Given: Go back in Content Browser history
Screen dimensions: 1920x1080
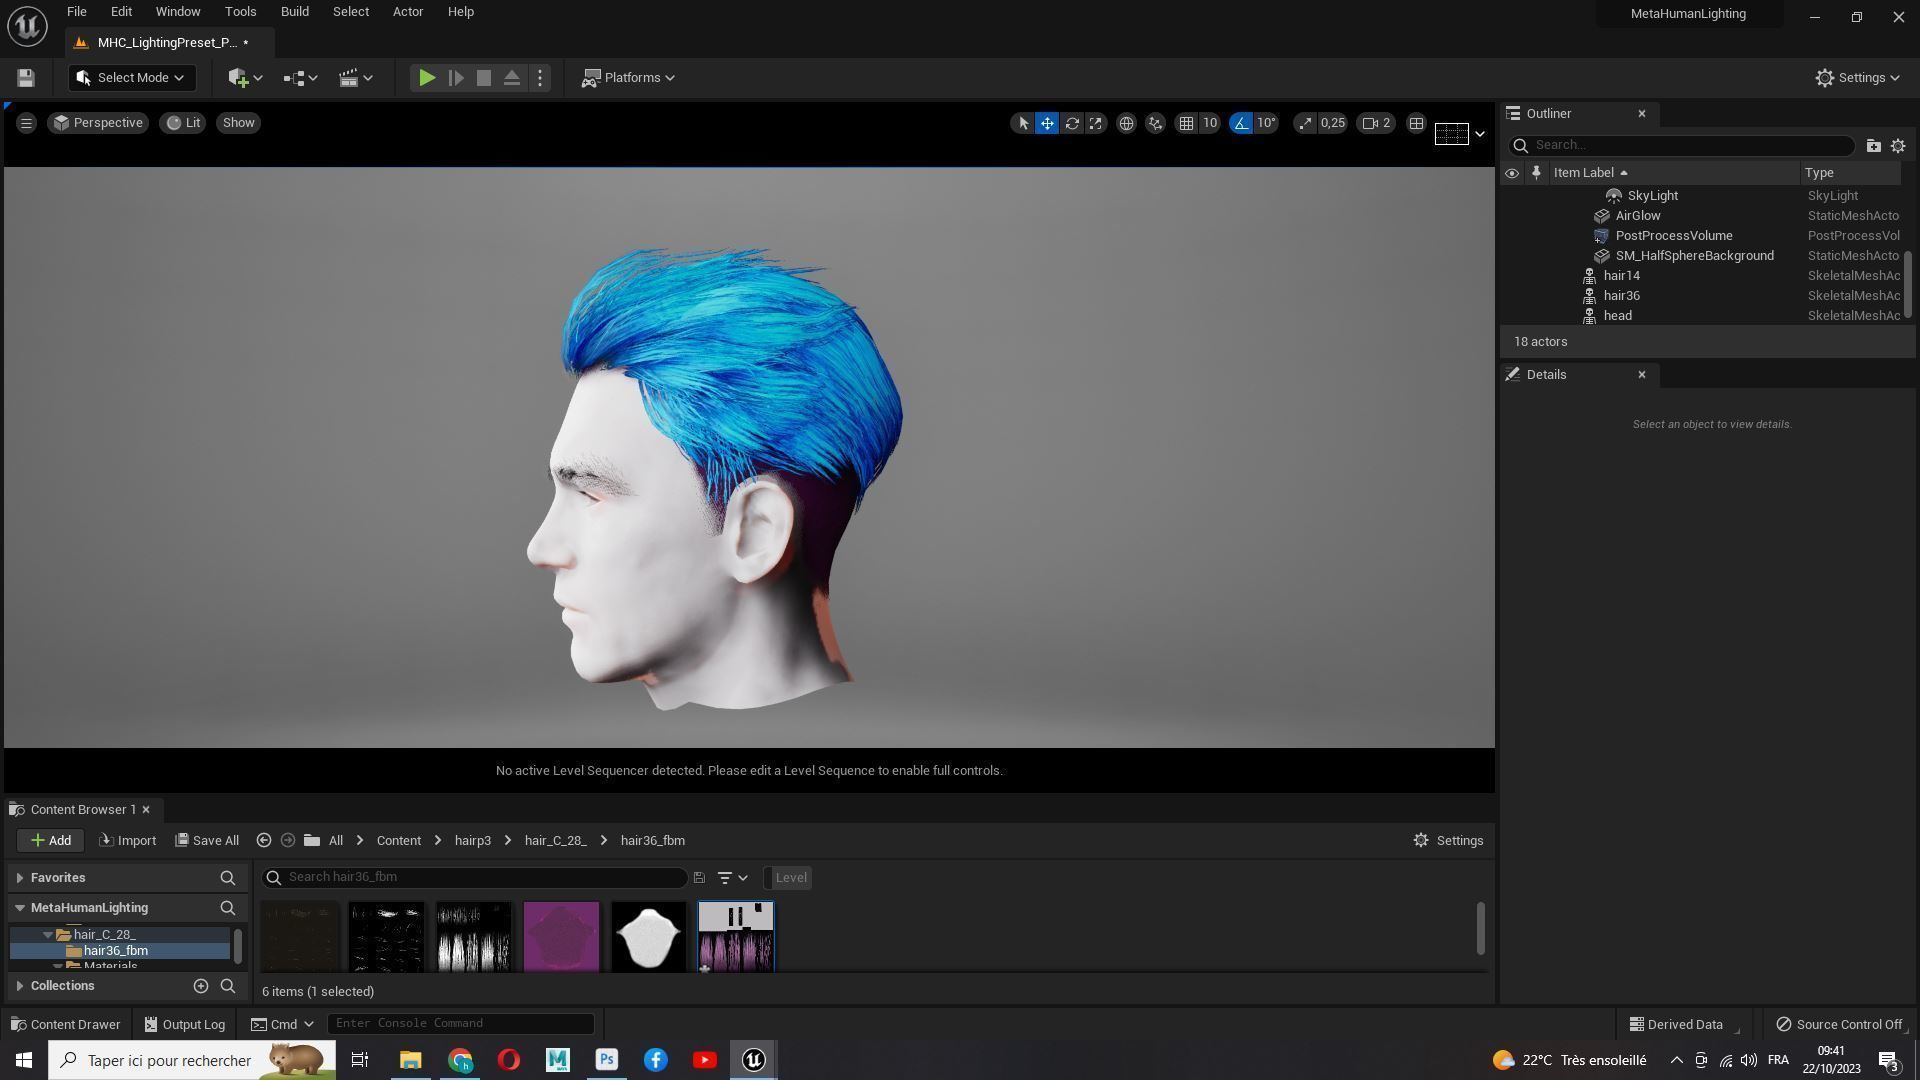Looking at the screenshot, I should (x=264, y=841).
